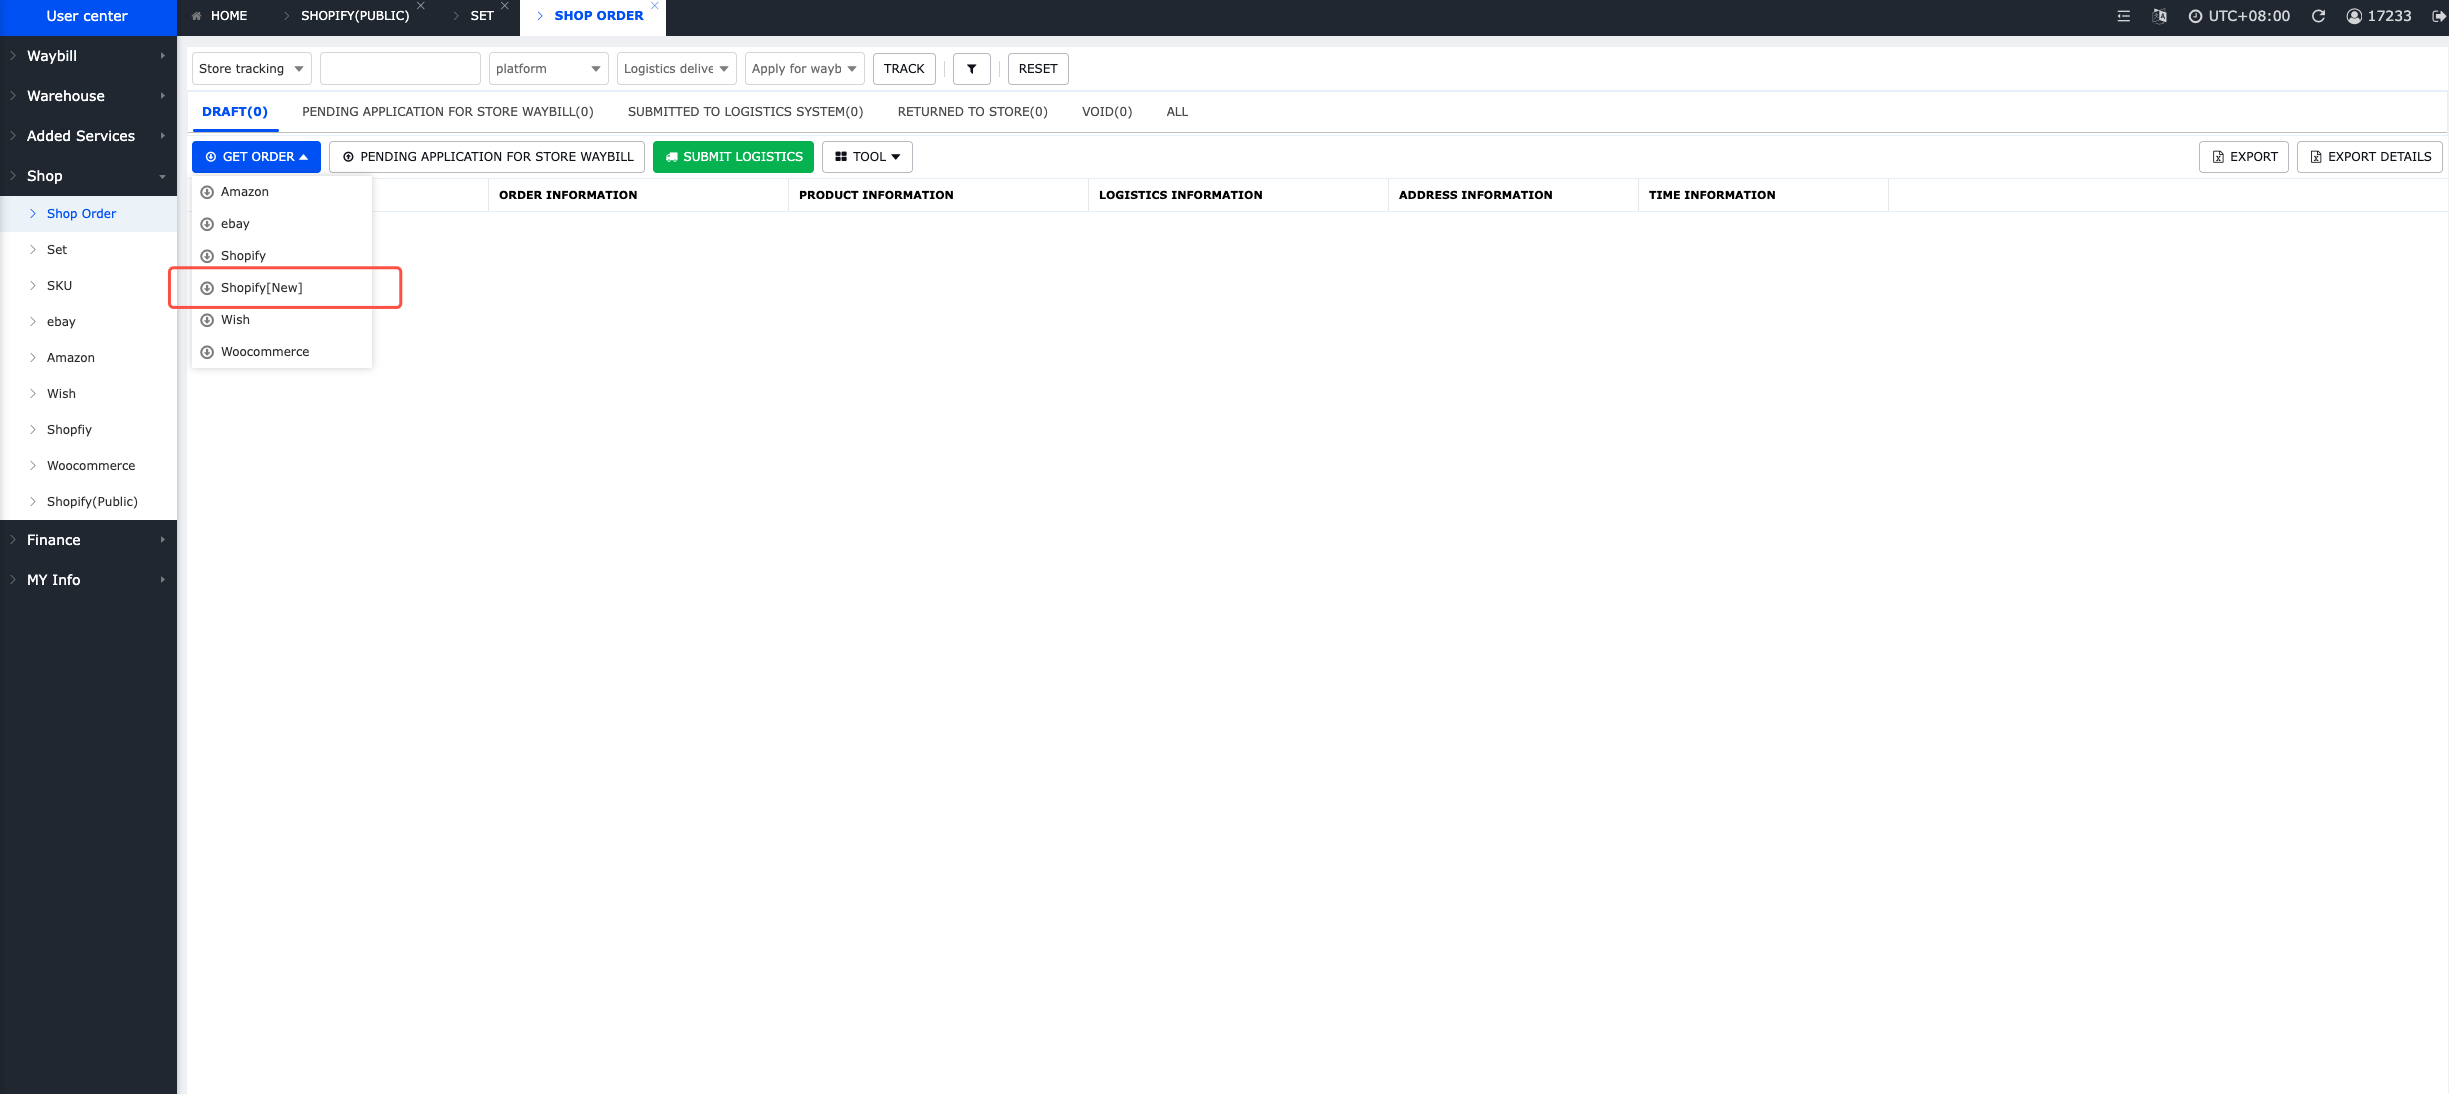Click the RESET button

[x=1038, y=68]
